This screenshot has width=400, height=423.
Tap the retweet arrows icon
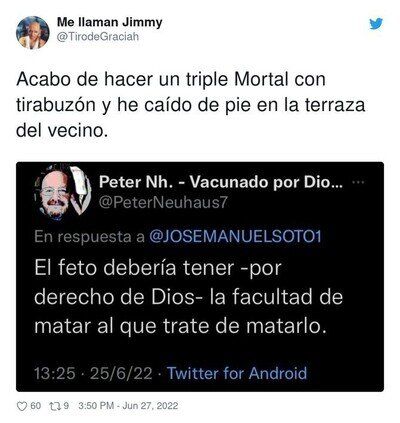click(x=54, y=406)
